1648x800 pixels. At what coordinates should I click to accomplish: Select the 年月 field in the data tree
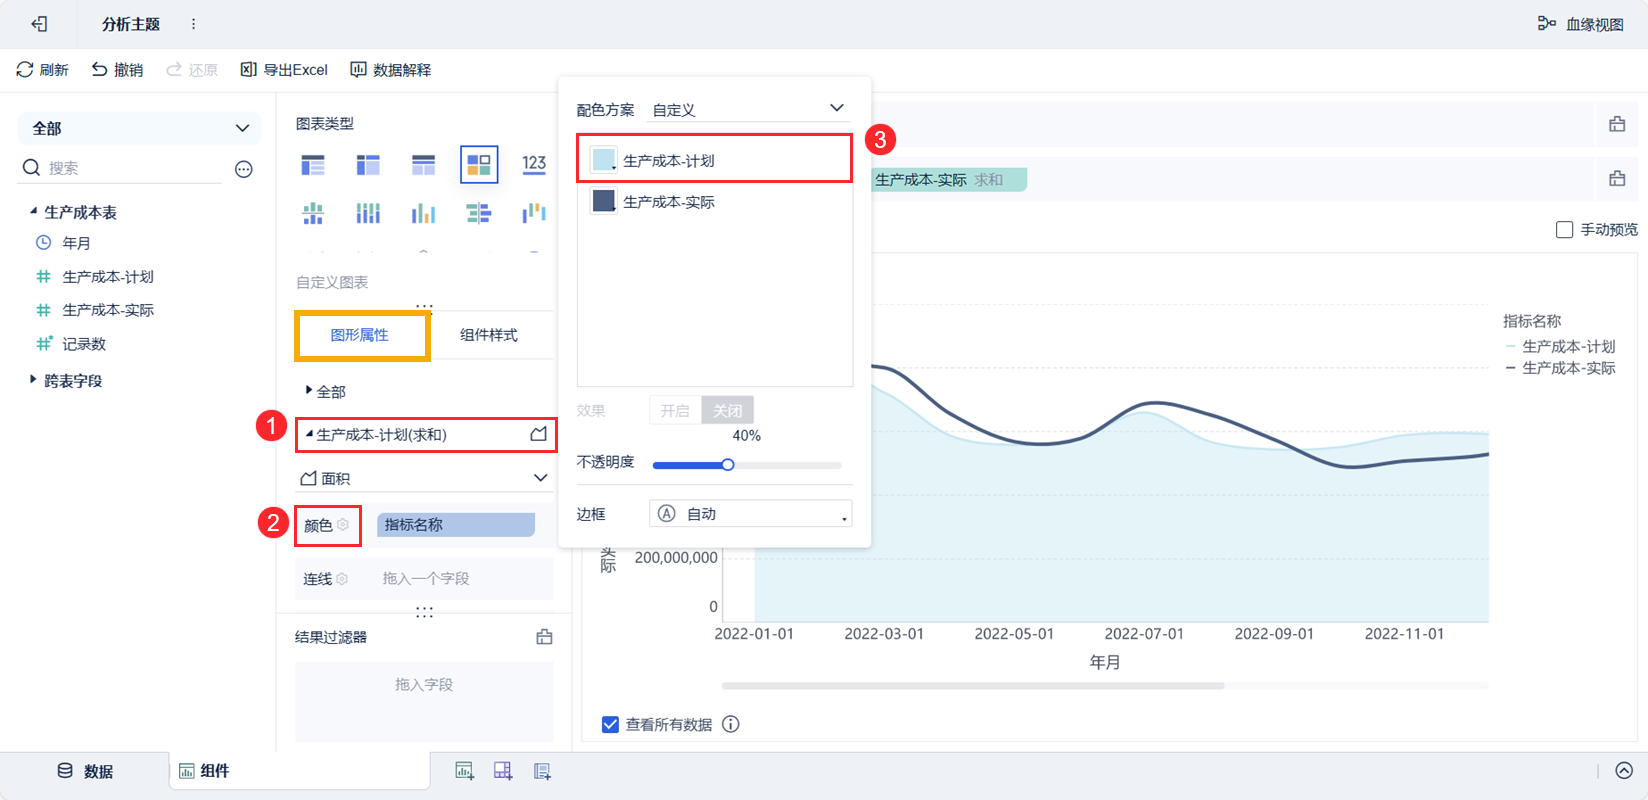(x=76, y=243)
